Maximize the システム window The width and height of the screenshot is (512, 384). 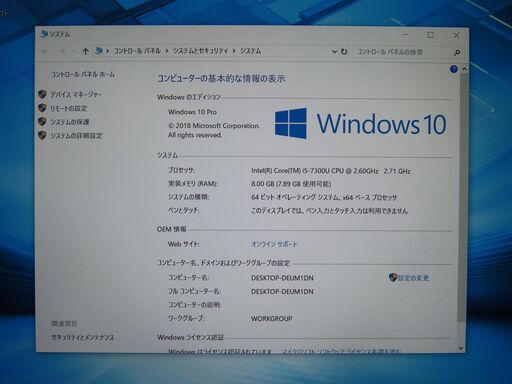430,35
